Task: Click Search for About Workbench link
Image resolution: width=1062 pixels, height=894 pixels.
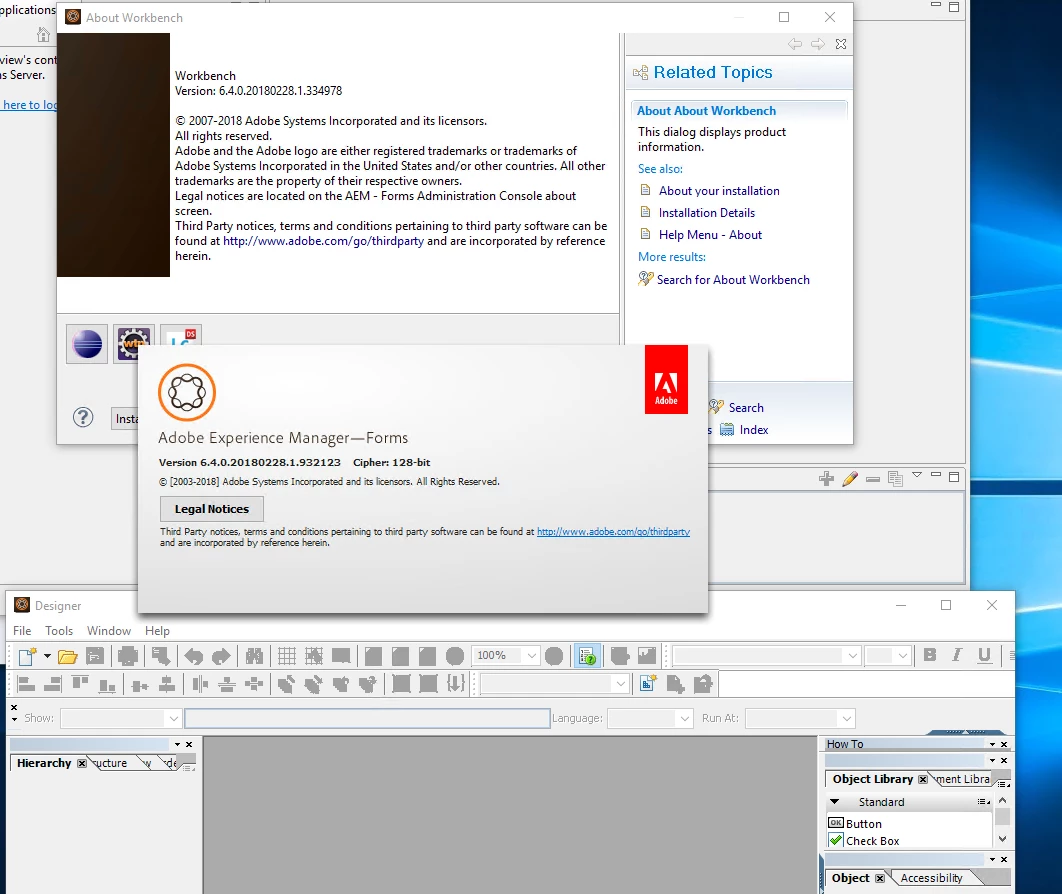Action: click(733, 280)
